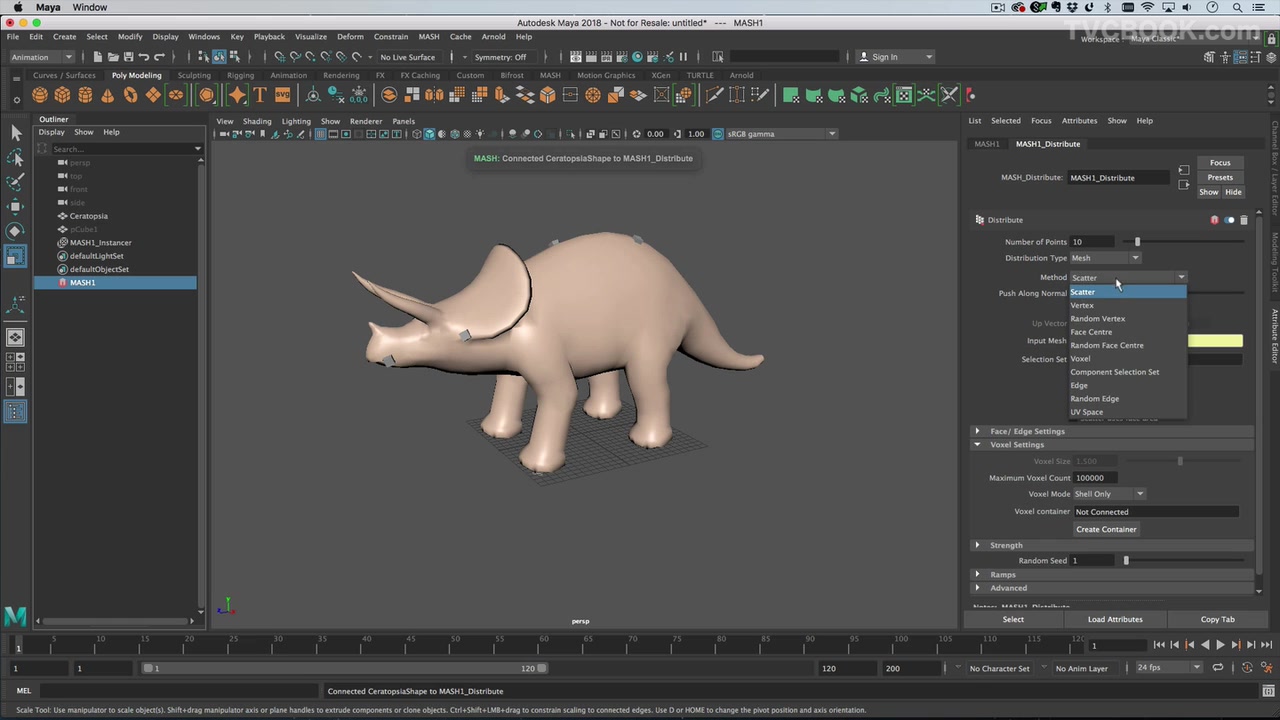The height and width of the screenshot is (720, 1280).
Task: Click the save scene icon
Action: [128, 57]
